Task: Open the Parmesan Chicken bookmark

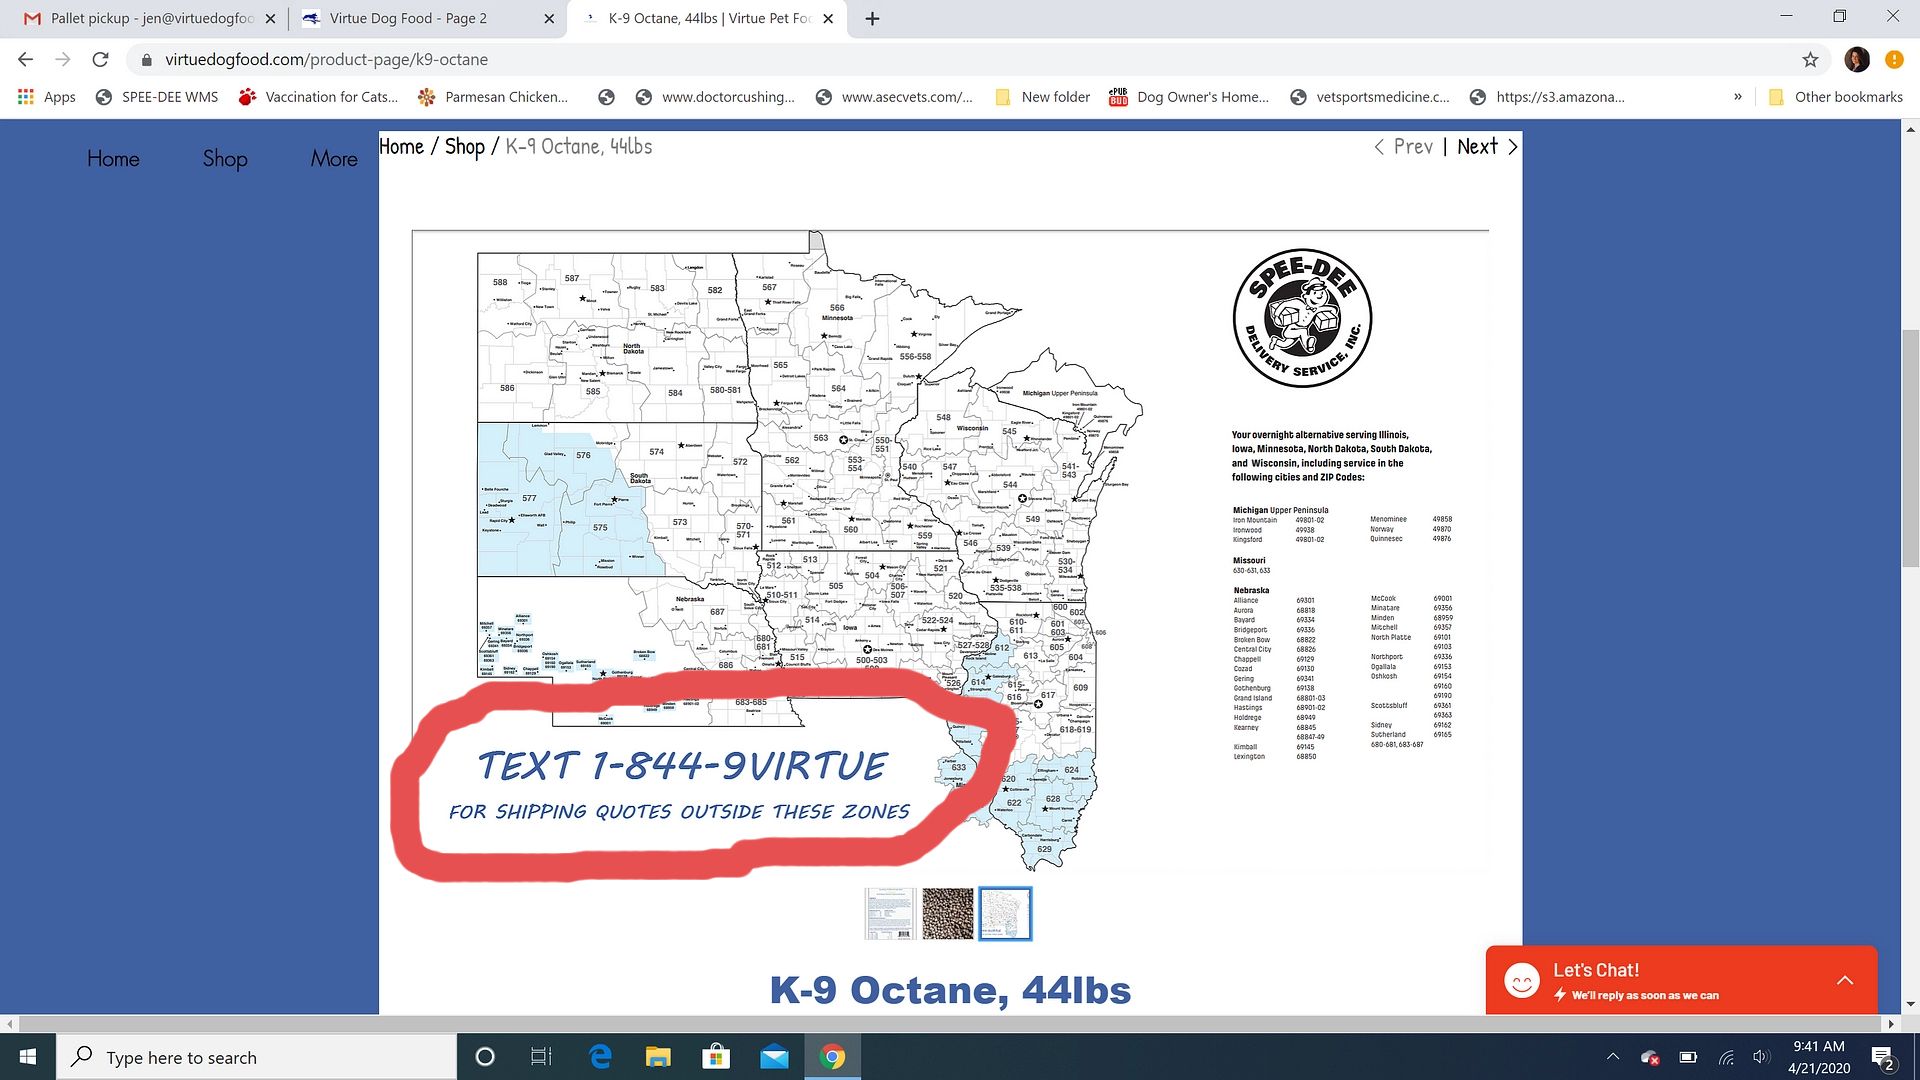Action: (493, 97)
